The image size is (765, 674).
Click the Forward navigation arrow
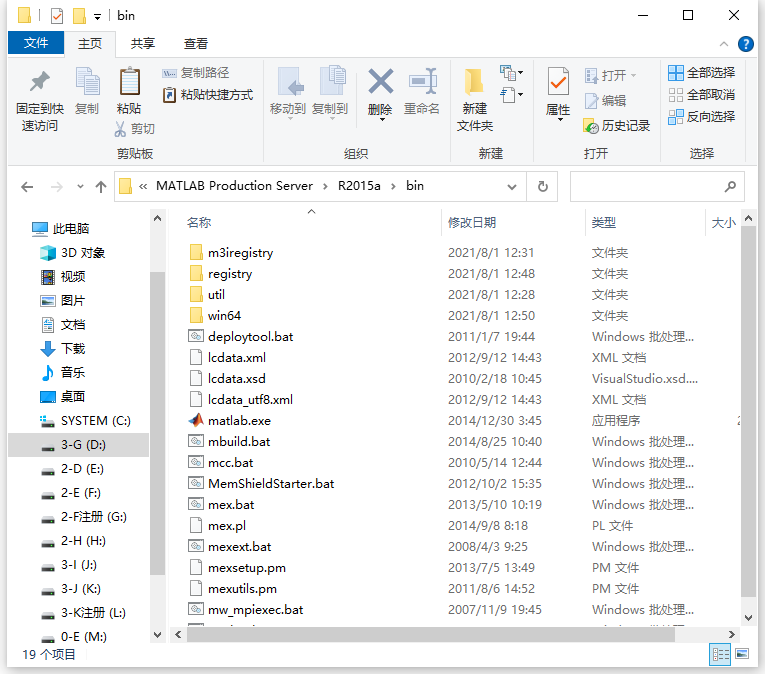point(57,186)
